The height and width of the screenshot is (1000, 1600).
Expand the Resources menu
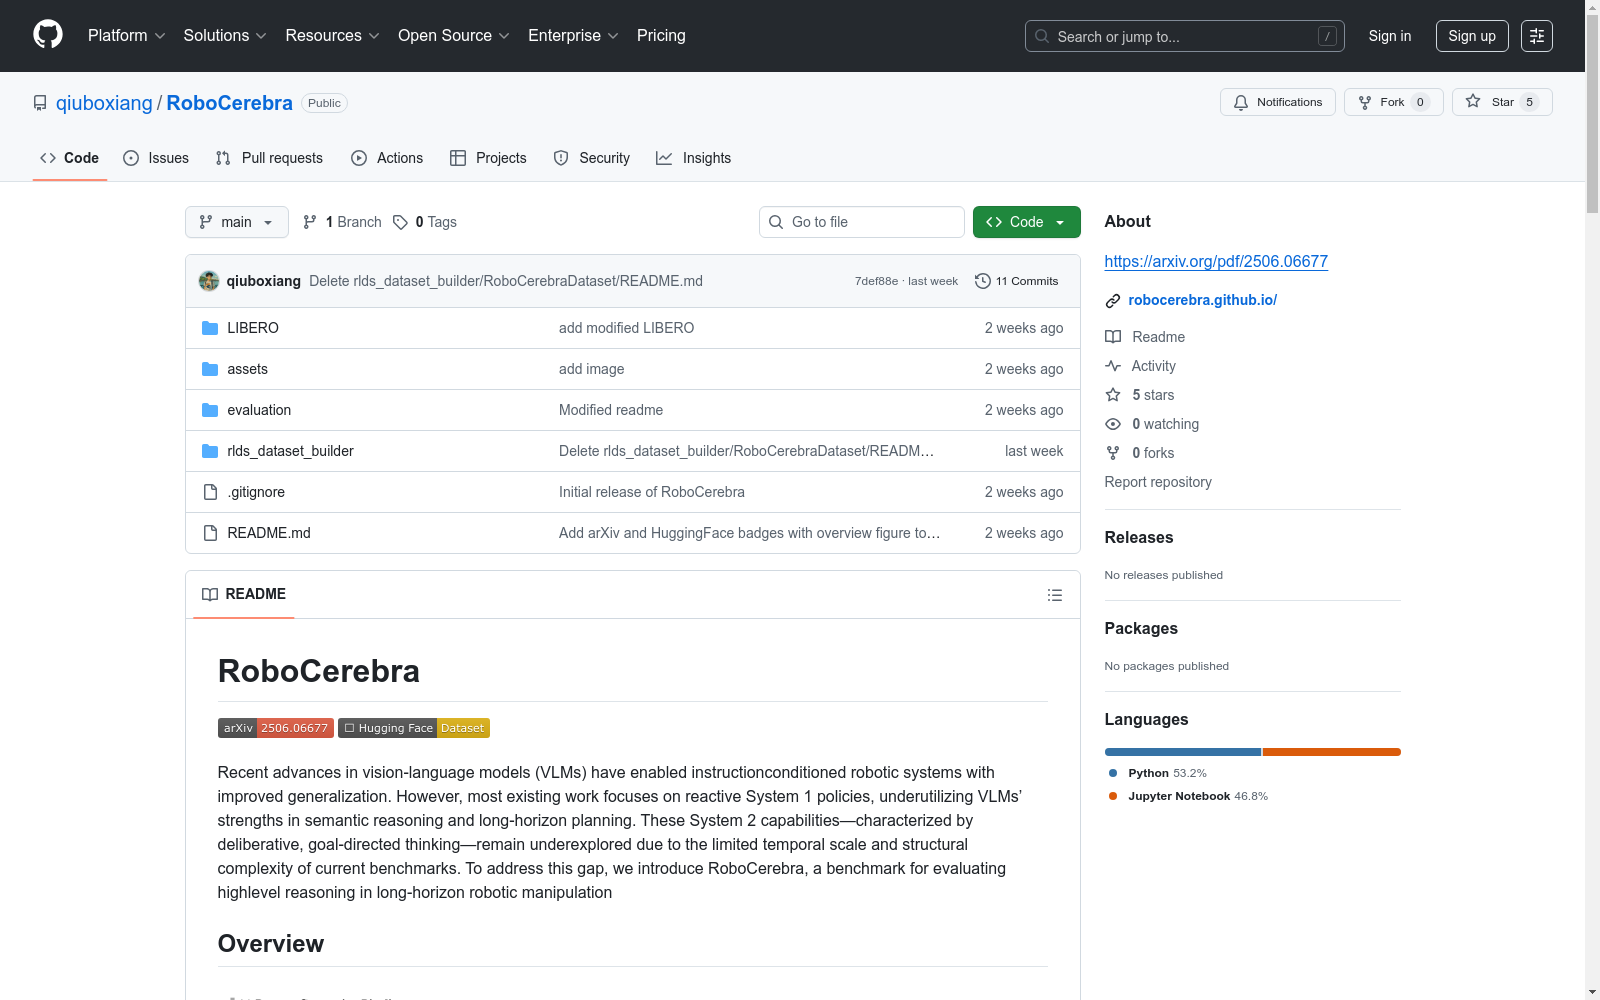point(333,36)
